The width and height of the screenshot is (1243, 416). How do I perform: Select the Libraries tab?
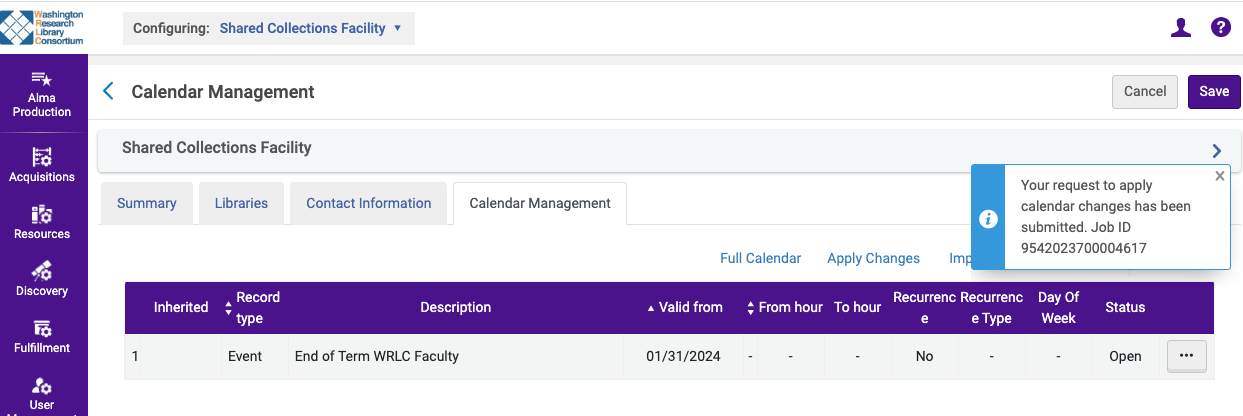point(241,203)
